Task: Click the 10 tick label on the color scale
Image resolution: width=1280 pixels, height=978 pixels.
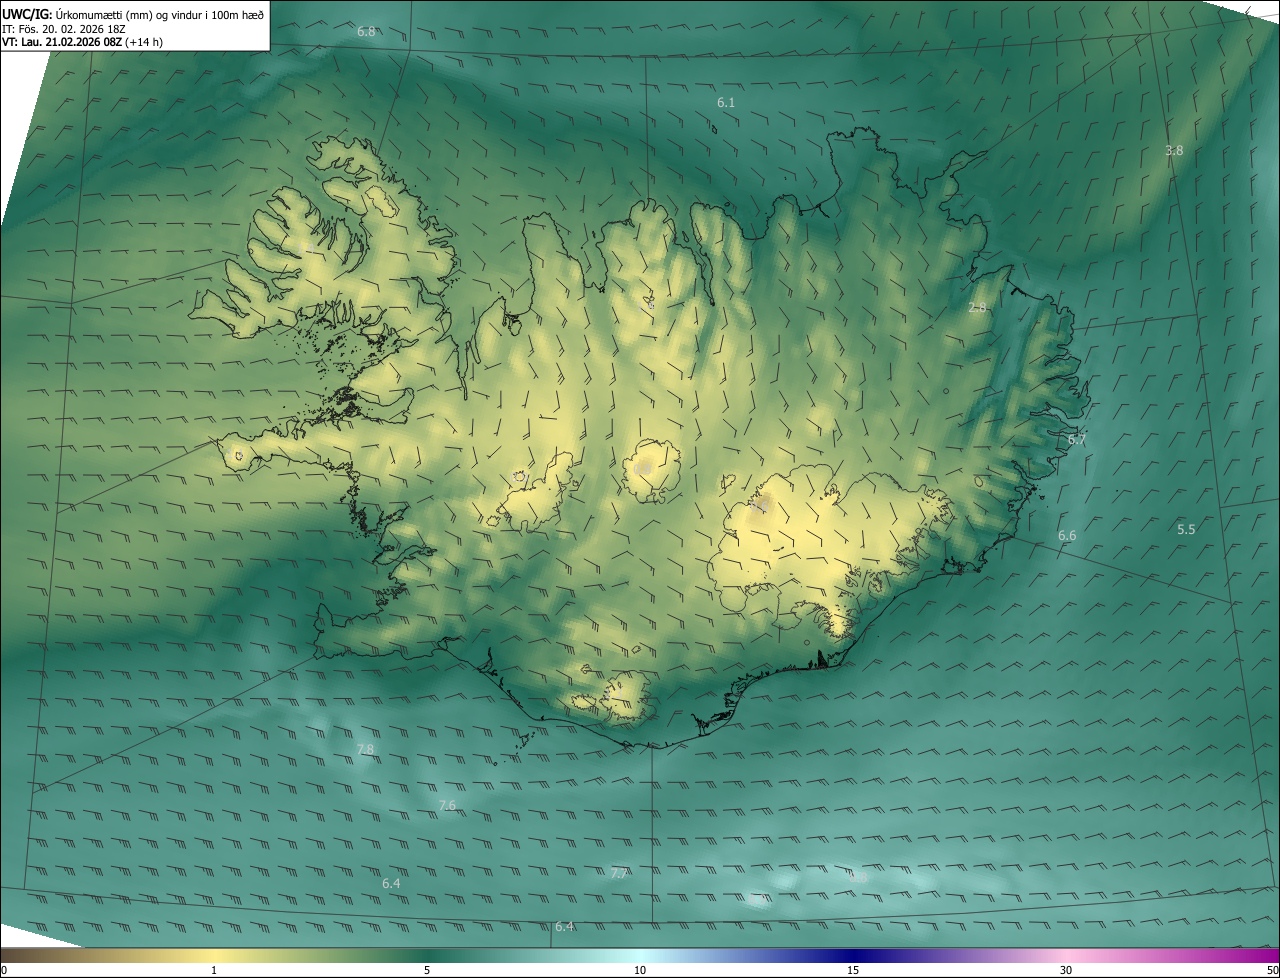Action: click(x=640, y=971)
